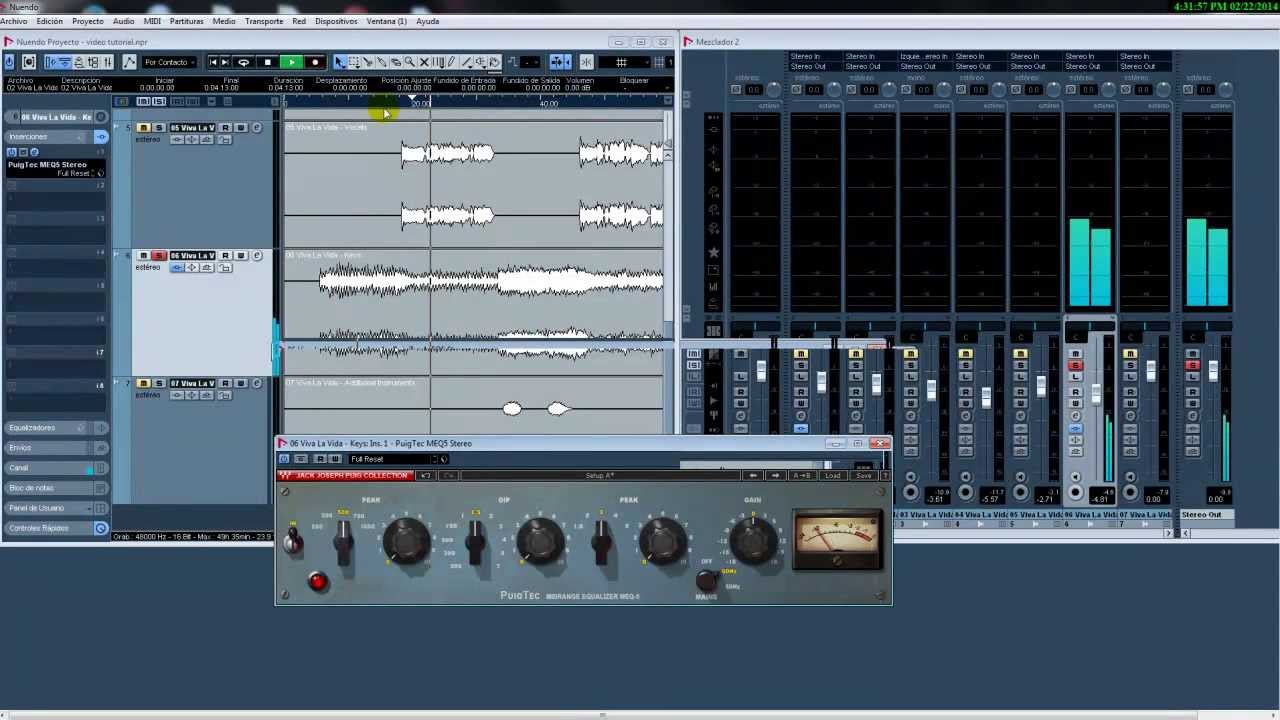
Task: Disable Solo on Stereo Out mixer channel
Action: click(1192, 366)
